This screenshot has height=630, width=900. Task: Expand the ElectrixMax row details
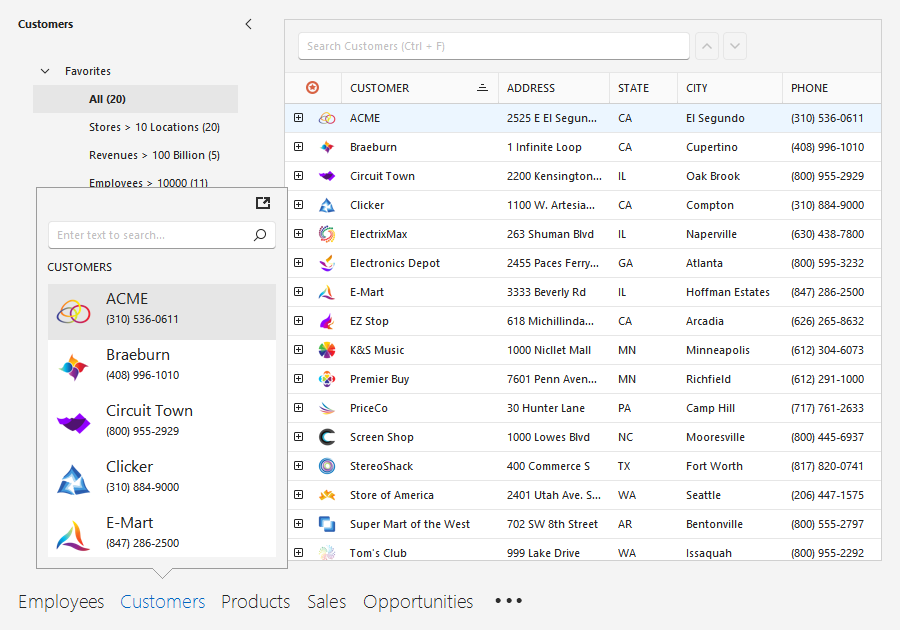point(298,234)
